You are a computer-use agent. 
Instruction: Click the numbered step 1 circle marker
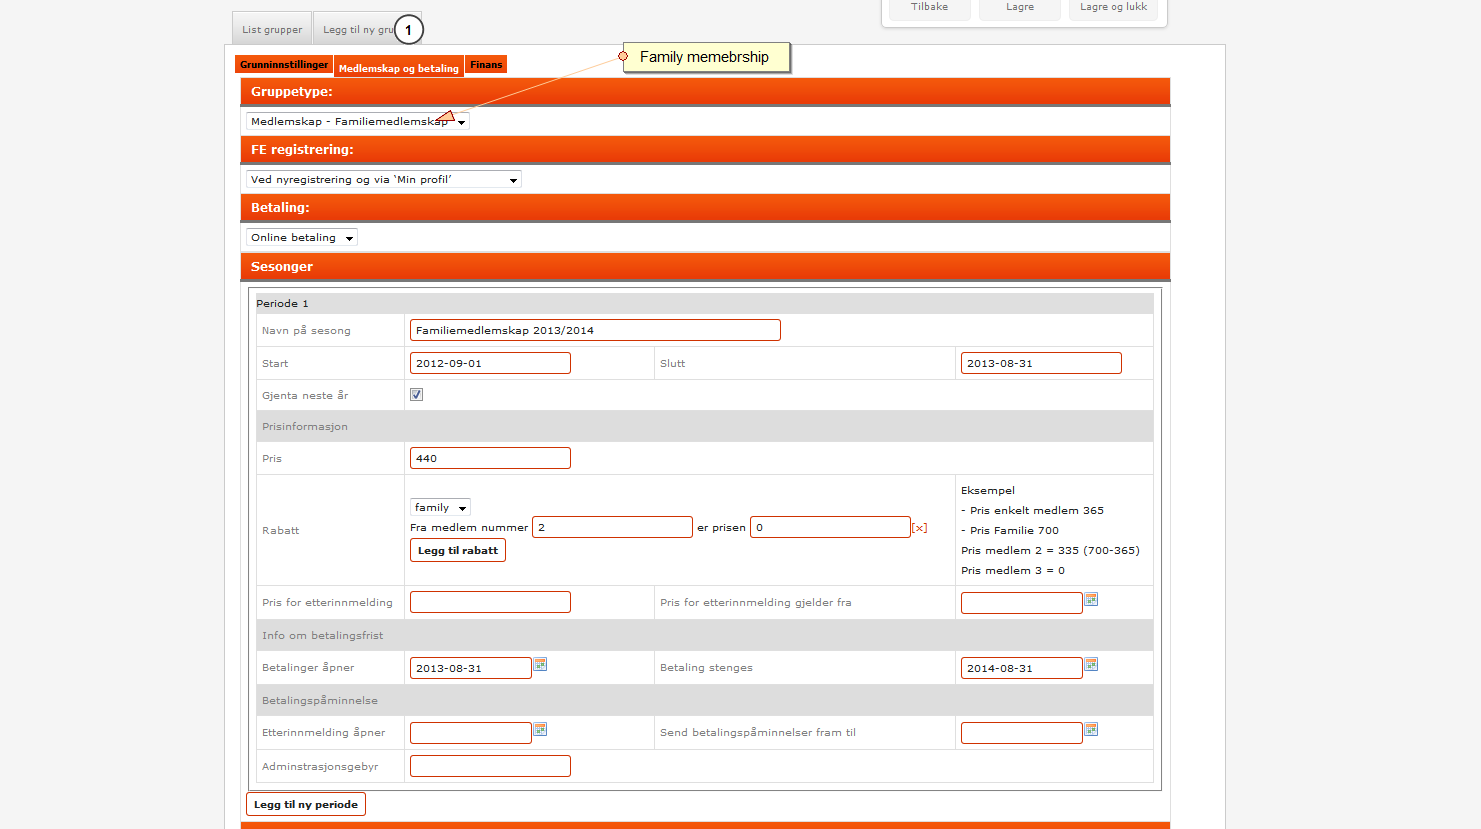408,30
